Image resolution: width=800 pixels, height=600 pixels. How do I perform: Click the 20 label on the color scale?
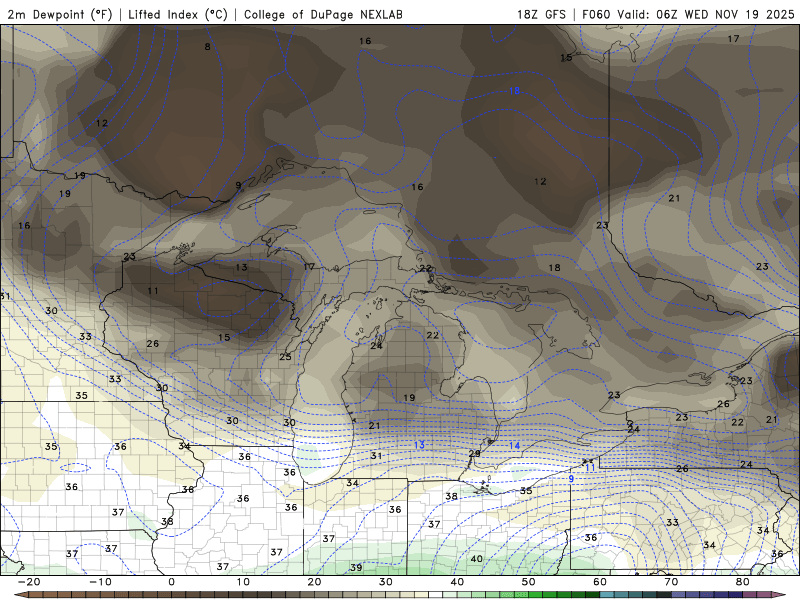[314, 582]
